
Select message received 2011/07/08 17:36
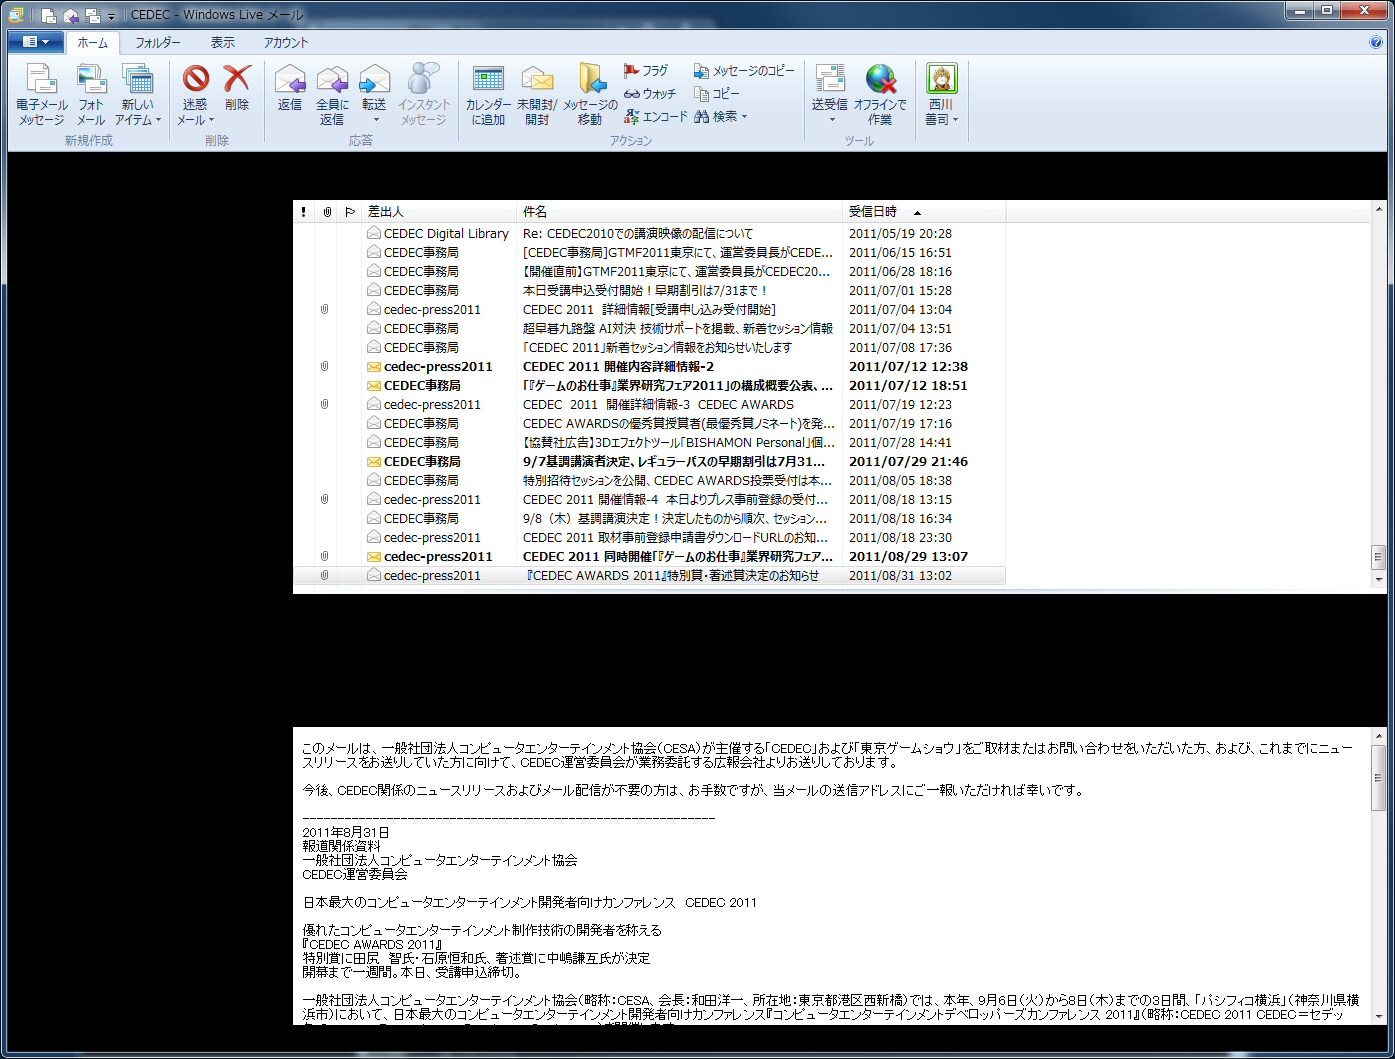tap(649, 347)
